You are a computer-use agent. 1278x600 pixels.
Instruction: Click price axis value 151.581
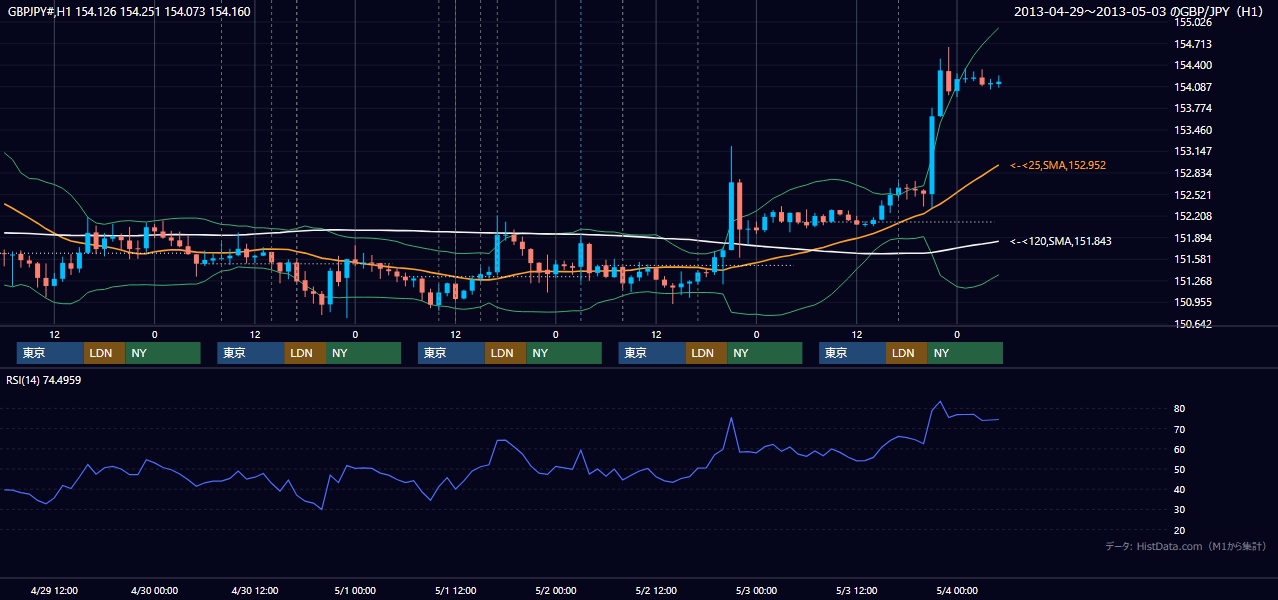1193,259
